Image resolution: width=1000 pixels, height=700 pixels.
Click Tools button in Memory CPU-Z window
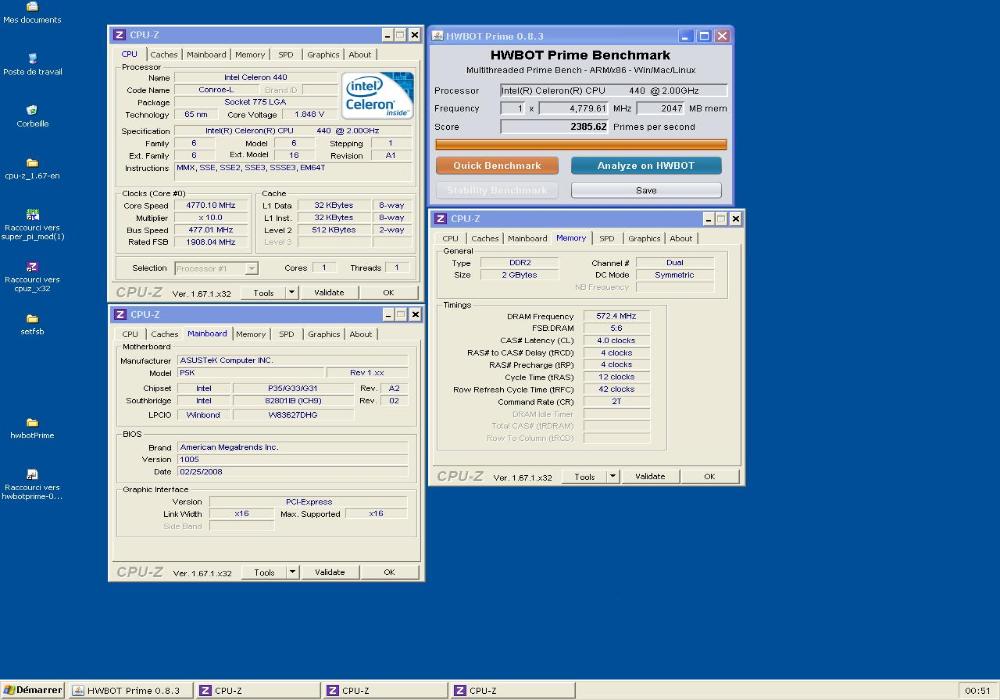(x=584, y=476)
